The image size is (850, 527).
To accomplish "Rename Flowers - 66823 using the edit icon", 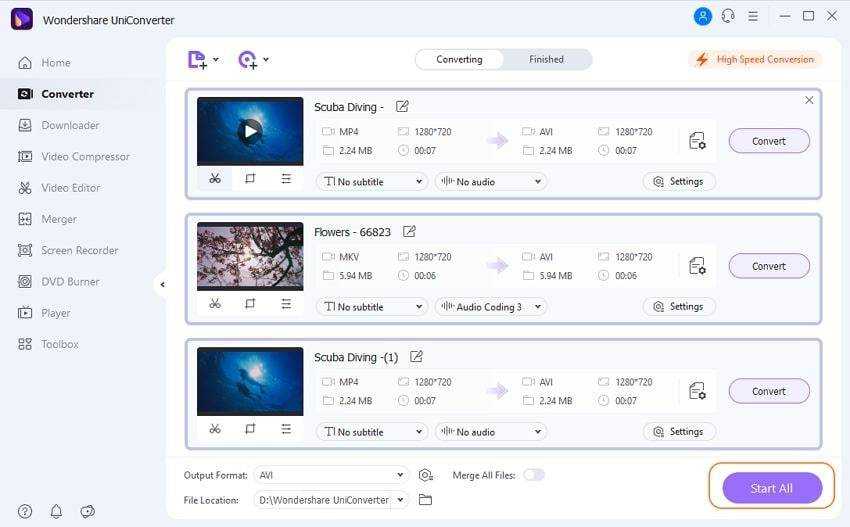I will point(409,232).
